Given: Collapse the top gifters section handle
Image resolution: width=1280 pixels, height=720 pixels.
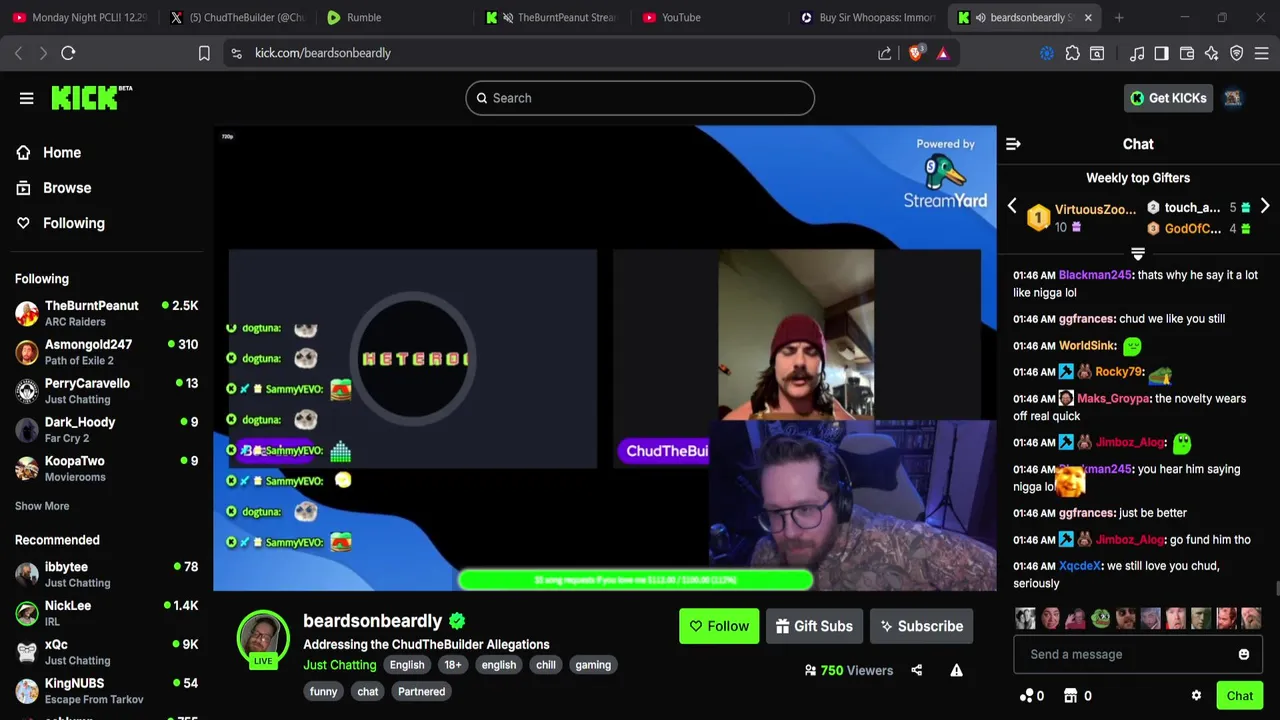Looking at the screenshot, I should [1138, 253].
